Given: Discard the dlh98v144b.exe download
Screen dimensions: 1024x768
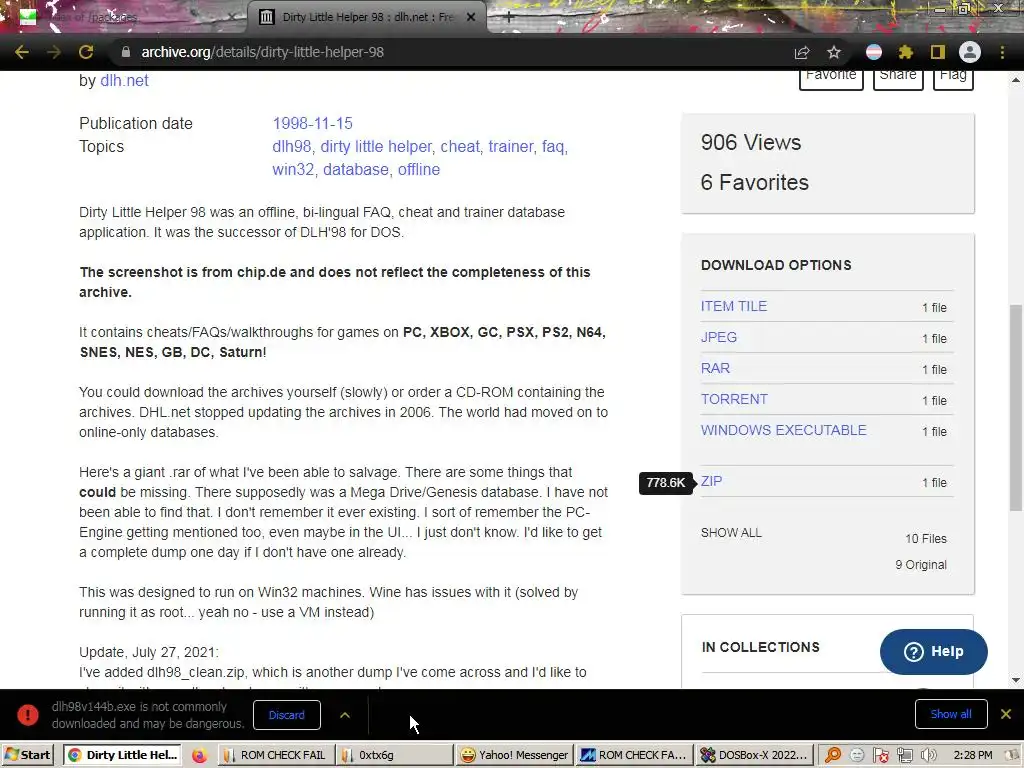Looking at the screenshot, I should pyautogui.click(x=287, y=715).
